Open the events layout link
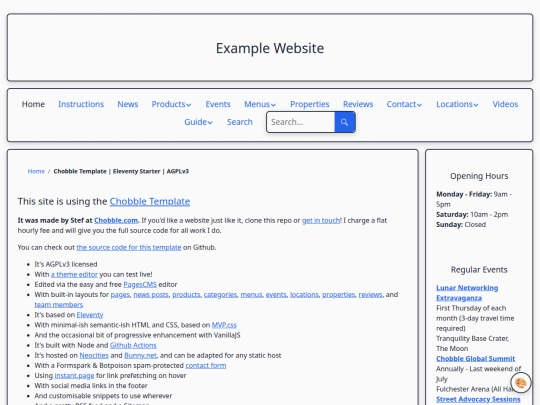 (276, 294)
